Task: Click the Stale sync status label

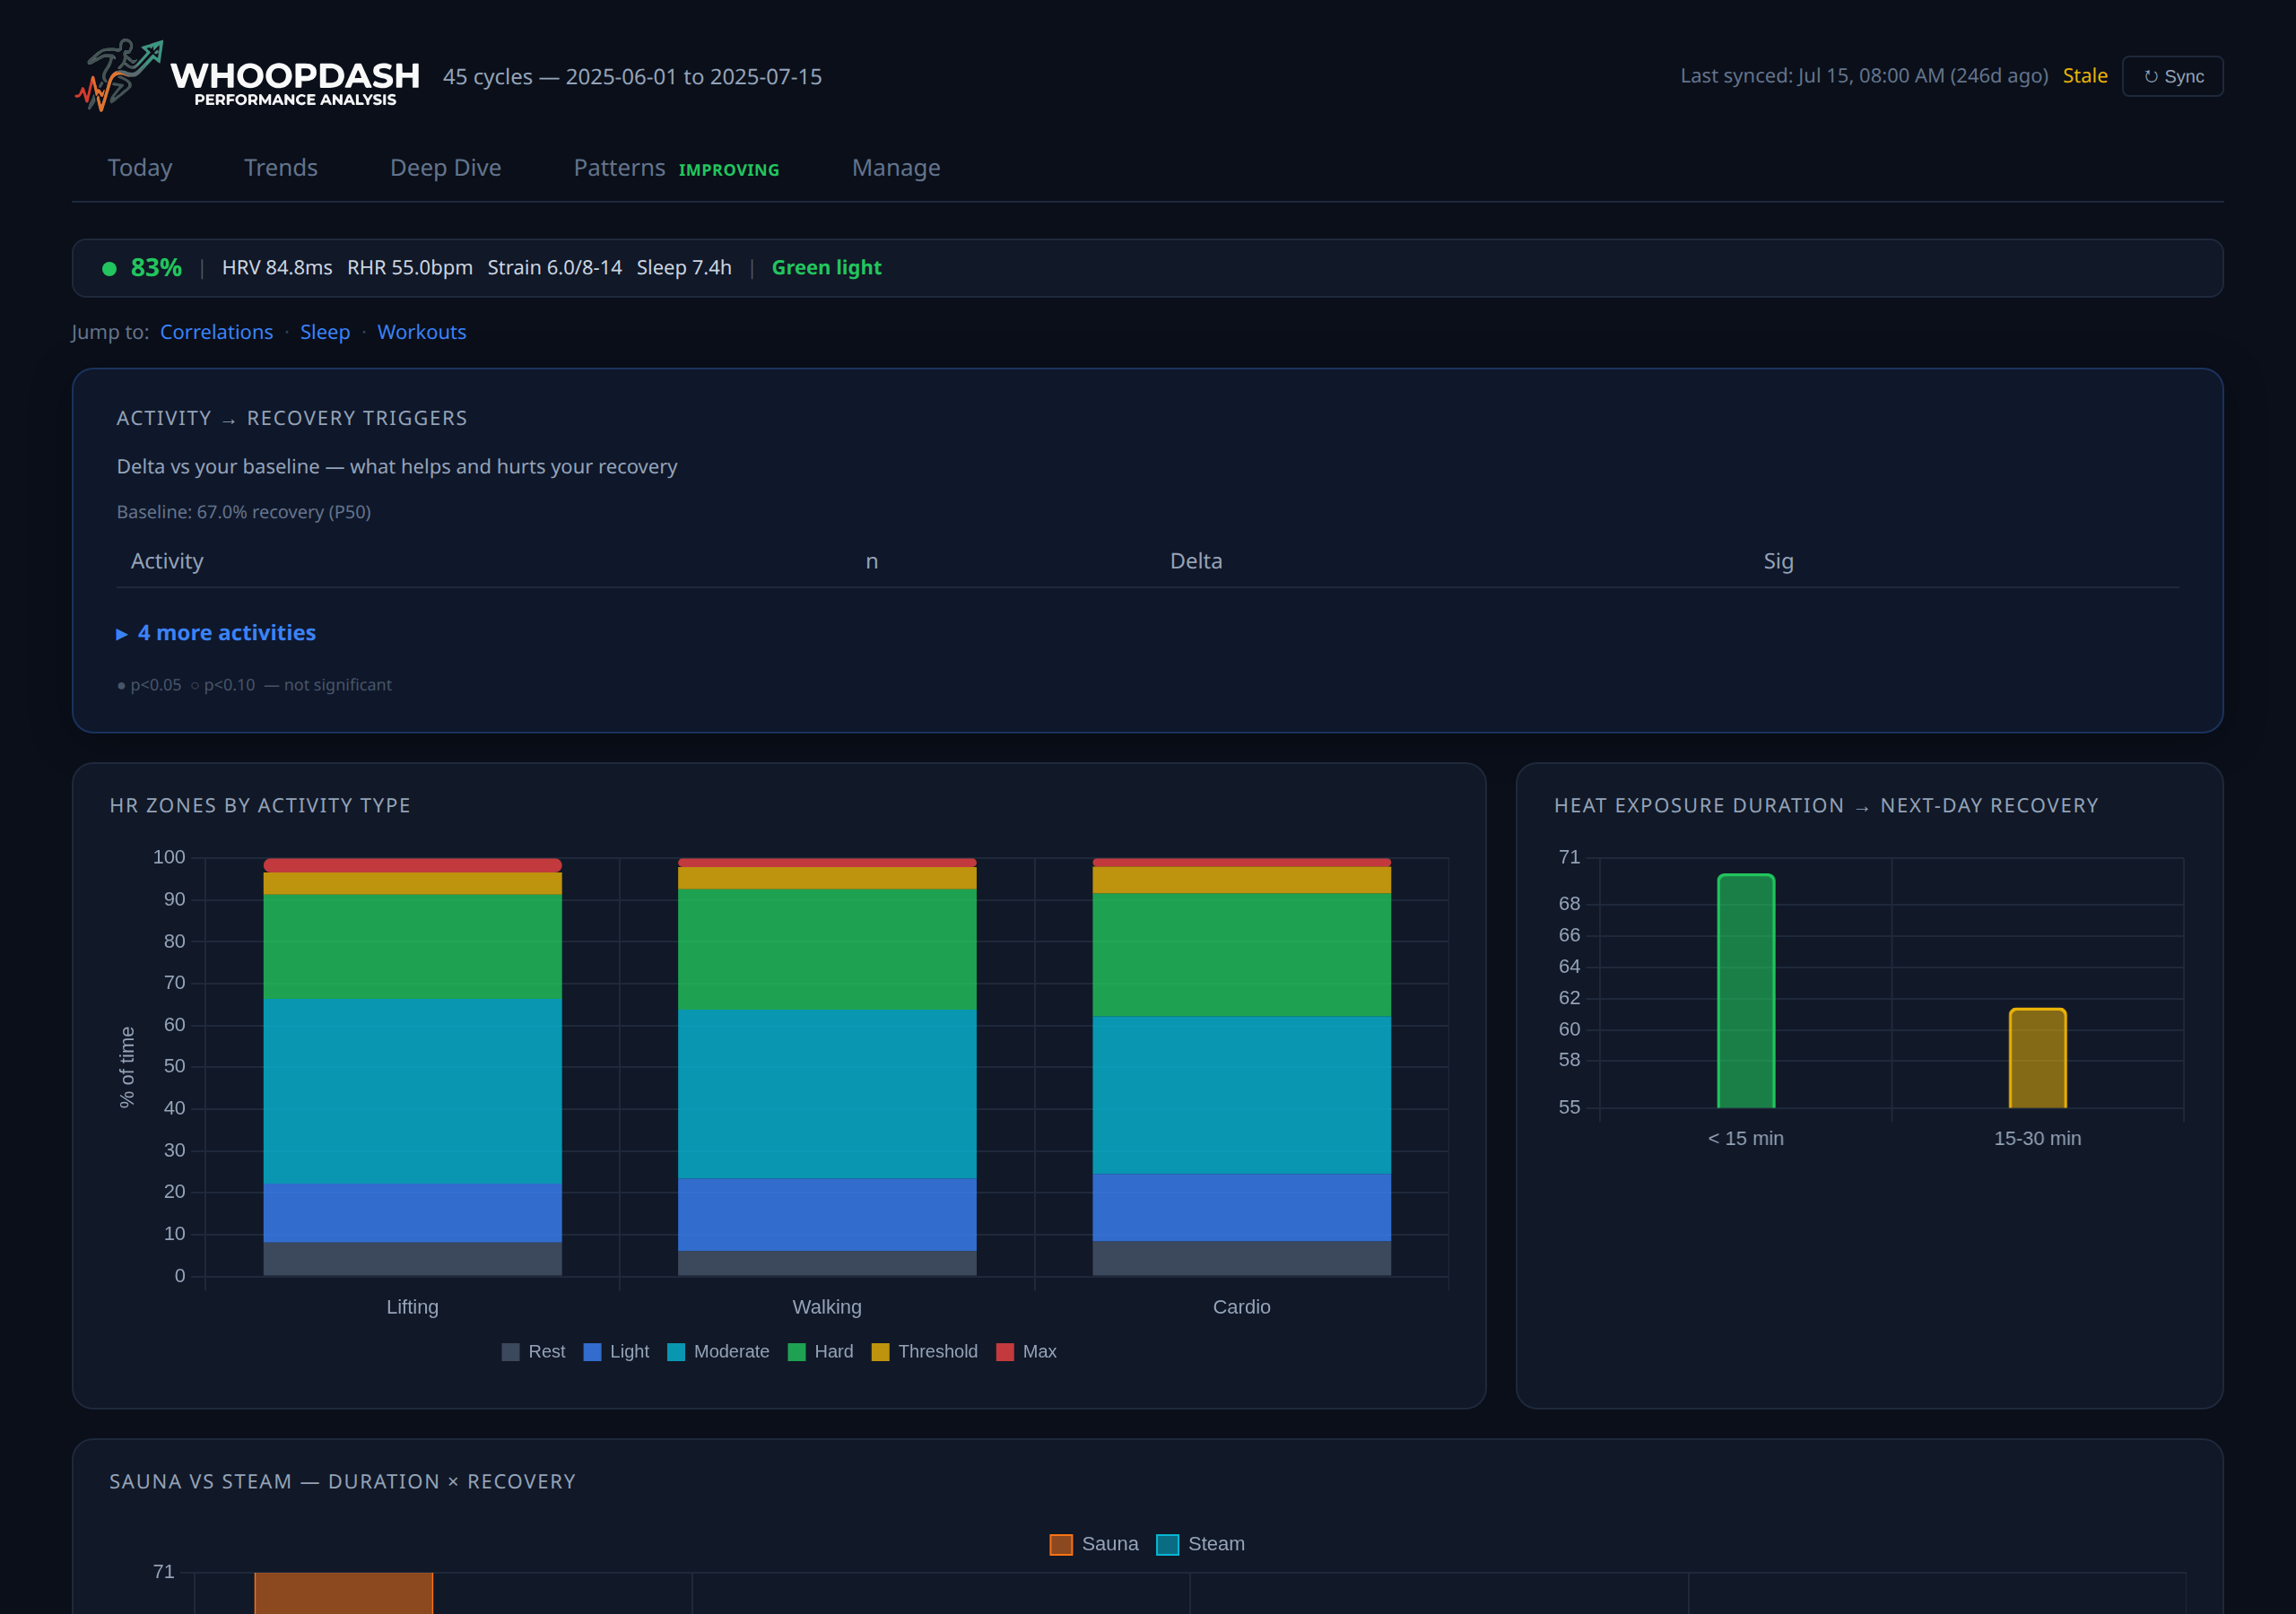Action: pyautogui.click(x=2085, y=75)
